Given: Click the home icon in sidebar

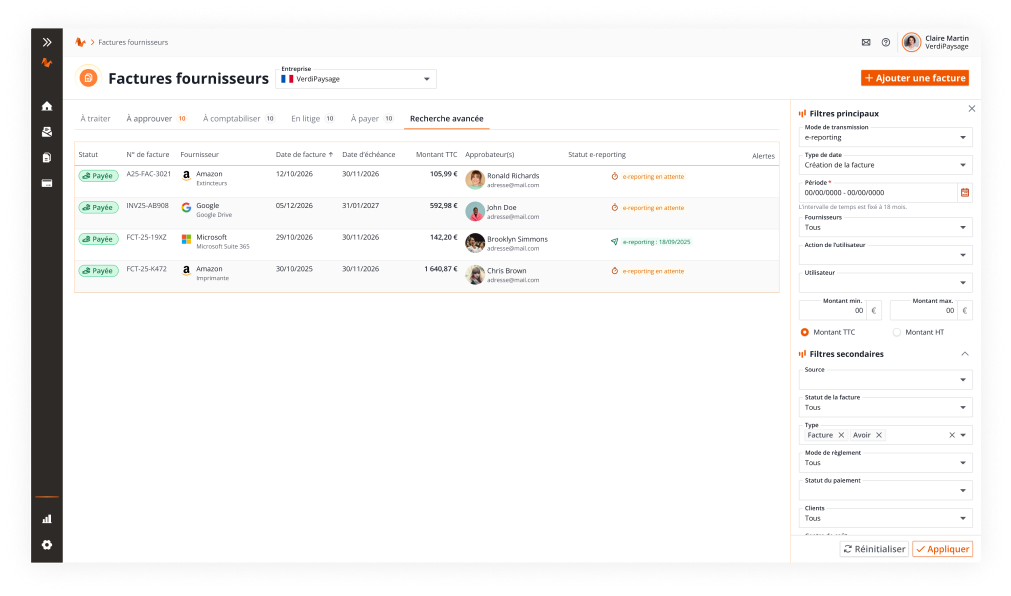Looking at the screenshot, I should (x=47, y=106).
